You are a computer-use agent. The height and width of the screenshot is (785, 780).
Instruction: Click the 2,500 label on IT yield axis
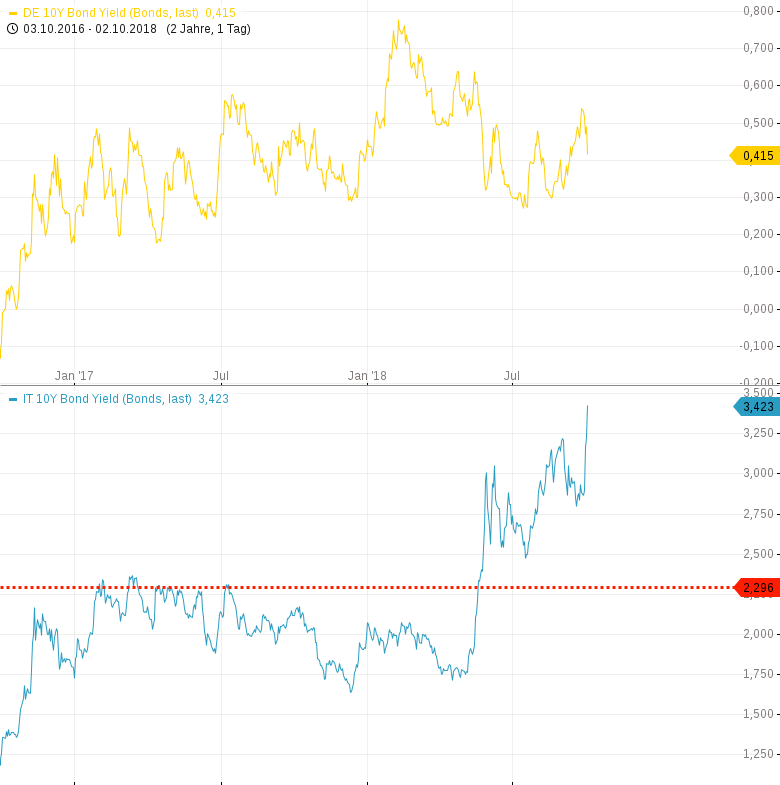758,554
